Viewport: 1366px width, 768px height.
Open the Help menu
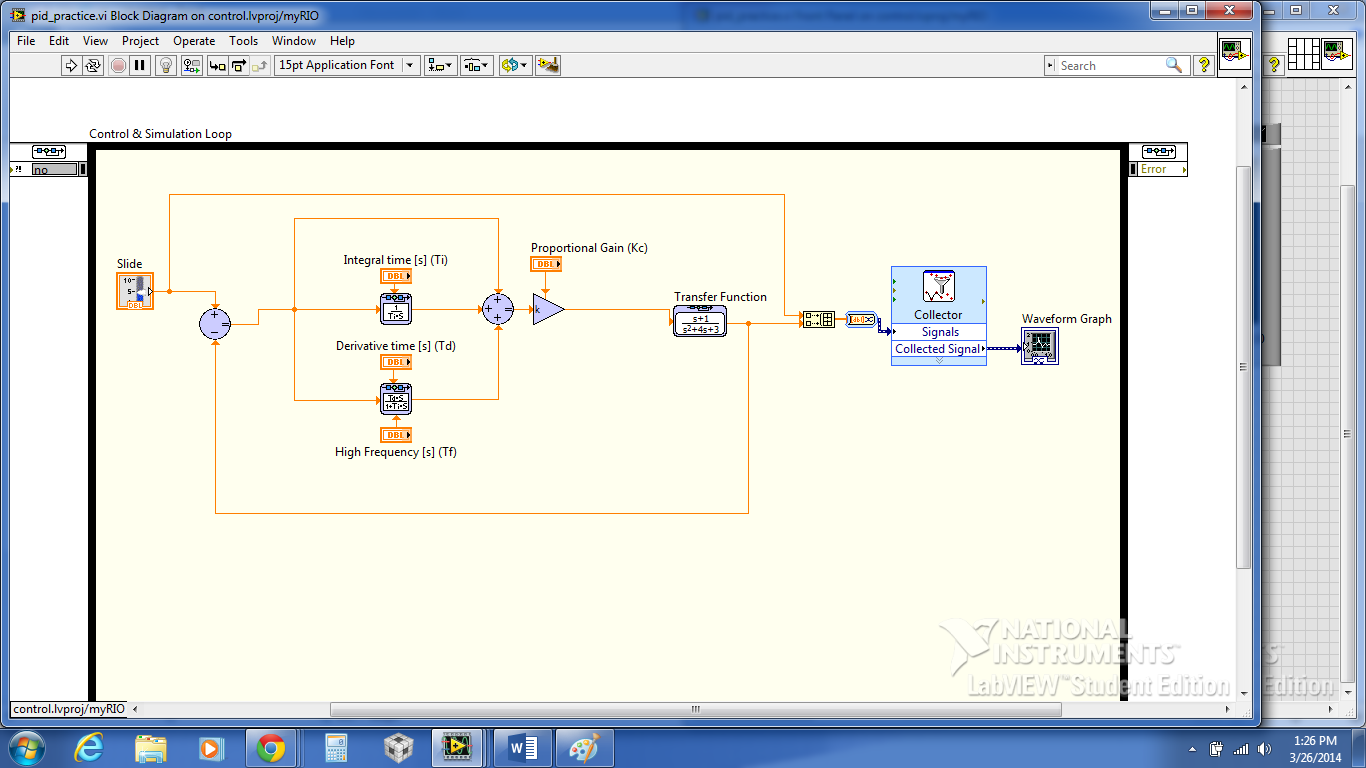342,41
